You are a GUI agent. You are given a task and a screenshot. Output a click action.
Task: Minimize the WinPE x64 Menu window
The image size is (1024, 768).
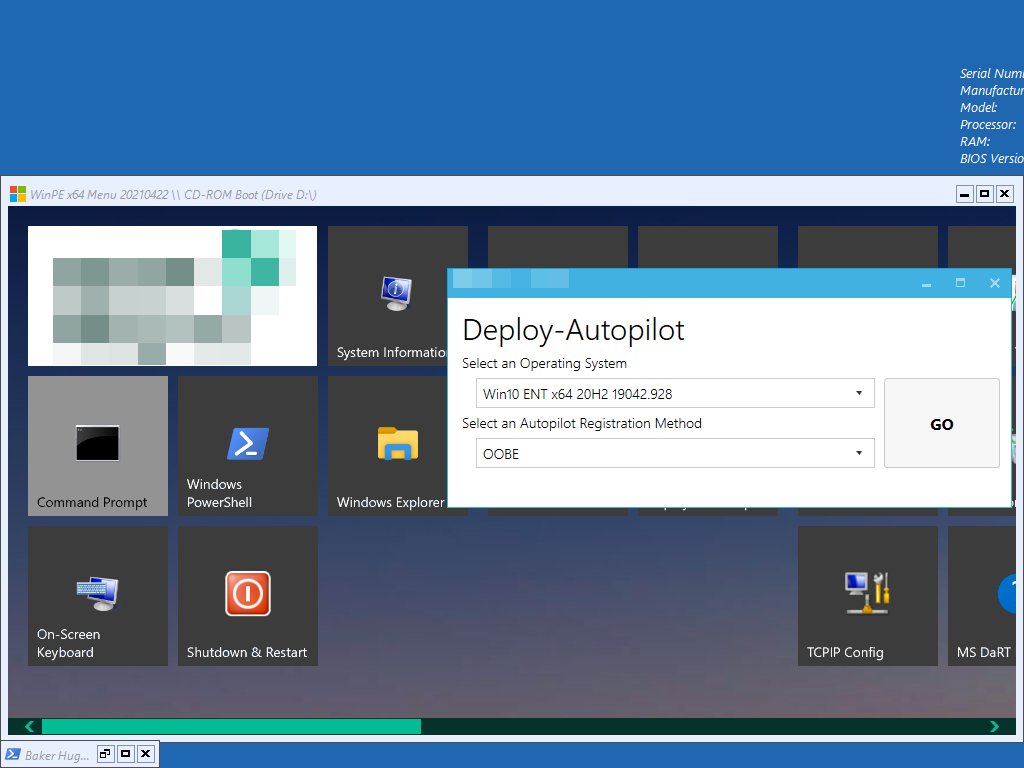point(965,194)
